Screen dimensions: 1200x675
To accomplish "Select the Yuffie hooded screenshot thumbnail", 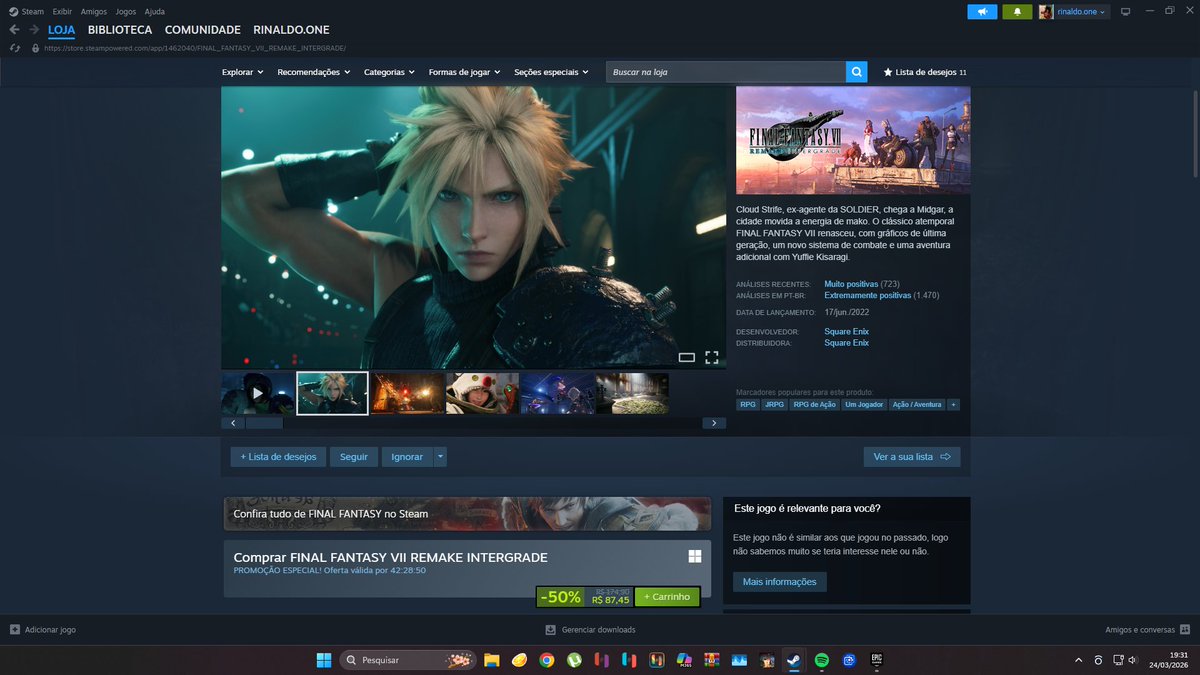I will [x=482, y=393].
